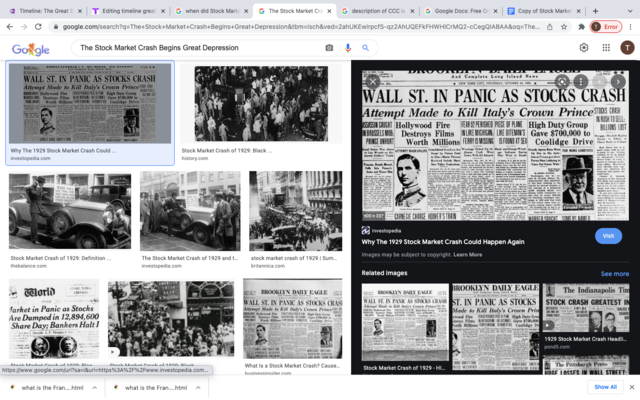Screen dimensions: 640x400
Task: Close the Editing timeline tab
Action: [x=163, y=11]
